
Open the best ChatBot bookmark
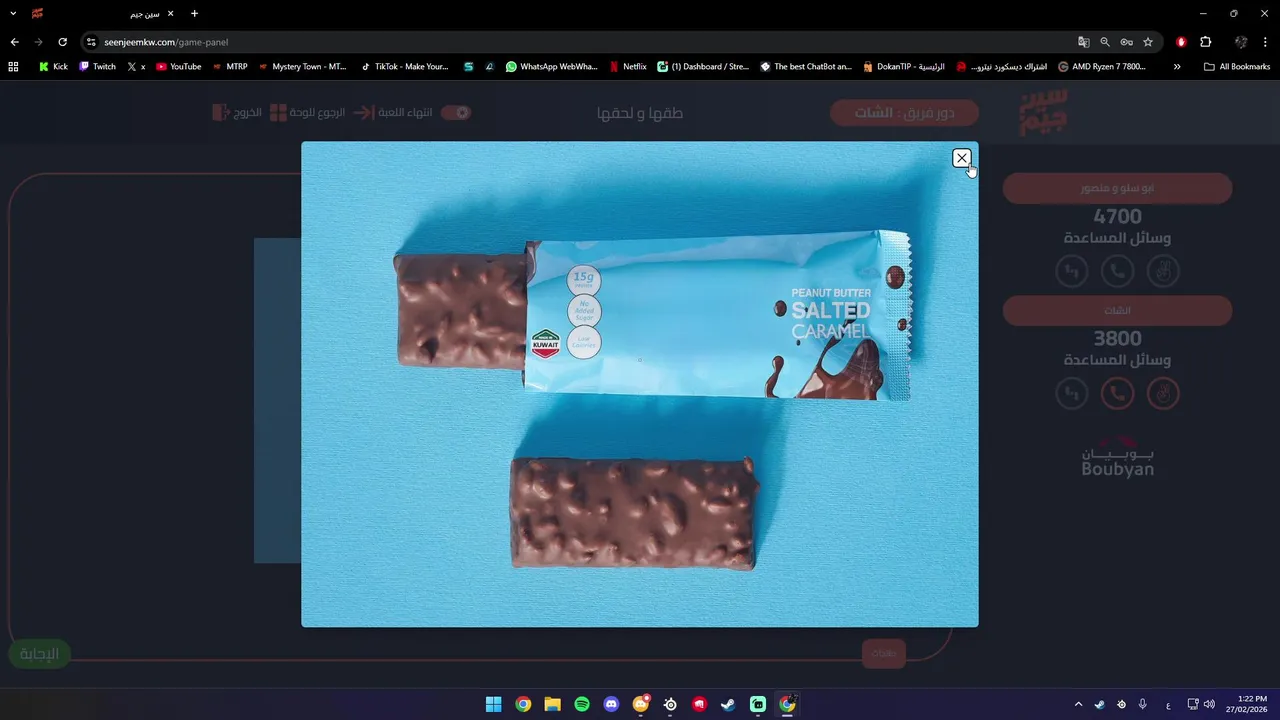click(806, 67)
